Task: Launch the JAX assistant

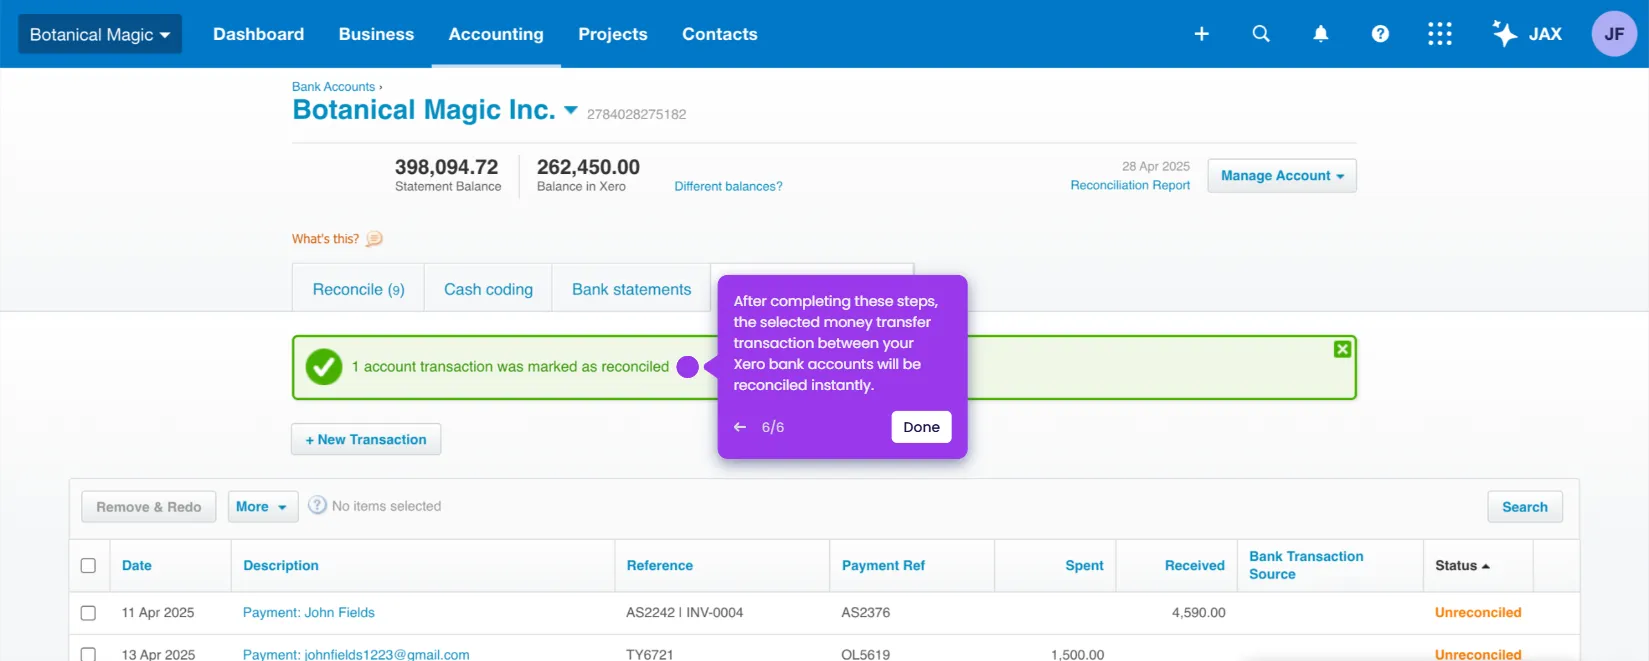Action: (x=1526, y=34)
